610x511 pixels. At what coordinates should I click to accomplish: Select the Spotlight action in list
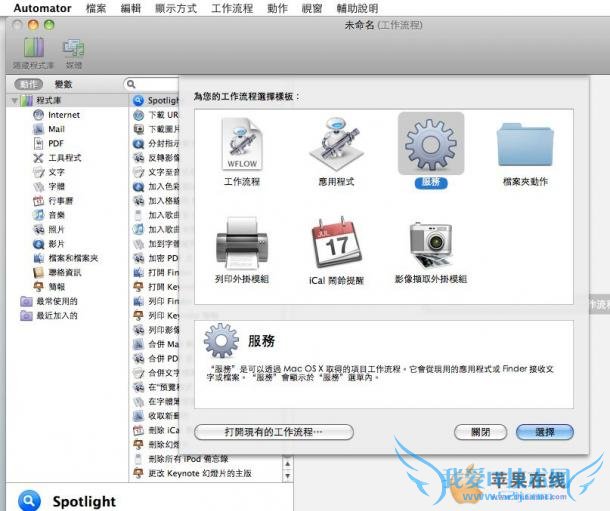tap(156, 100)
